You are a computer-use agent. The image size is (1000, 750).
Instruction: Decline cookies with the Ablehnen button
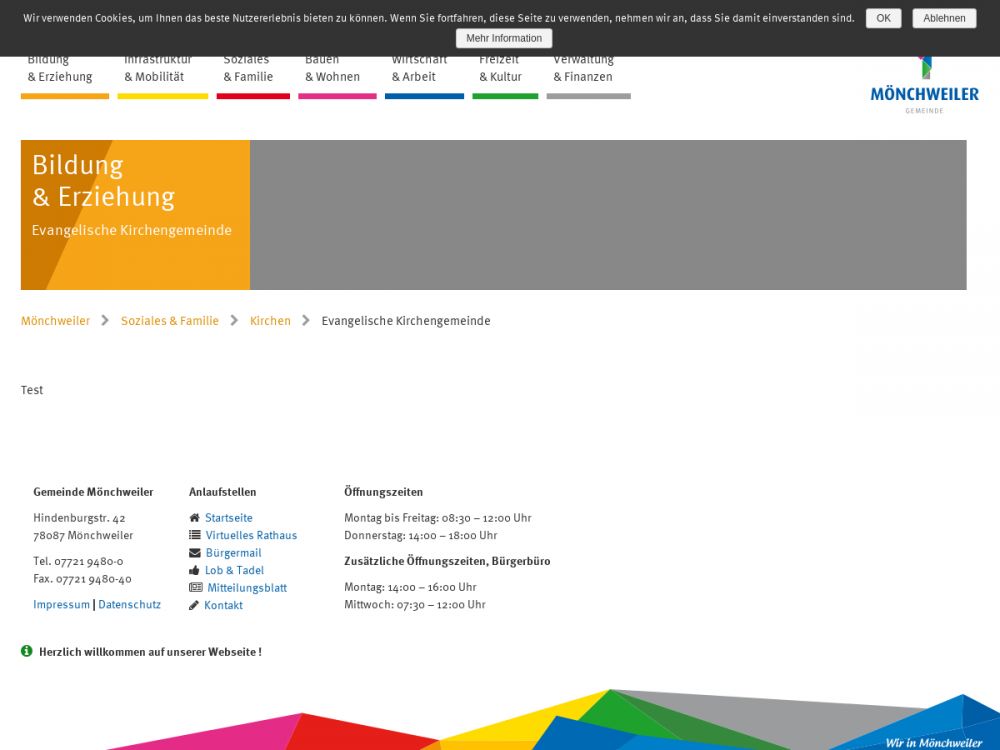click(x=944, y=18)
